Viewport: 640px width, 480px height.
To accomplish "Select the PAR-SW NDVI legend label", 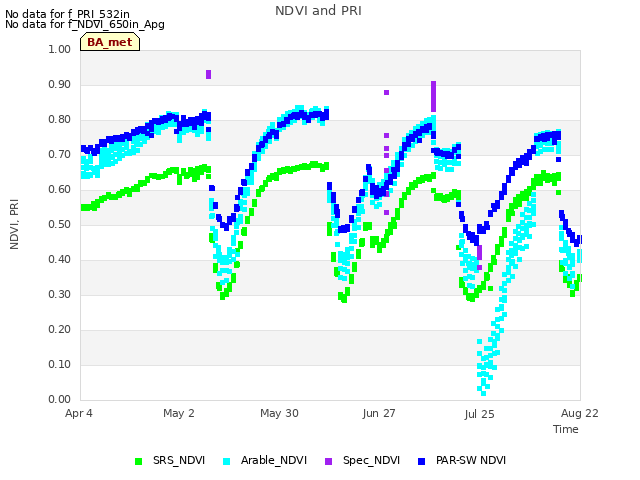I will tap(471, 460).
